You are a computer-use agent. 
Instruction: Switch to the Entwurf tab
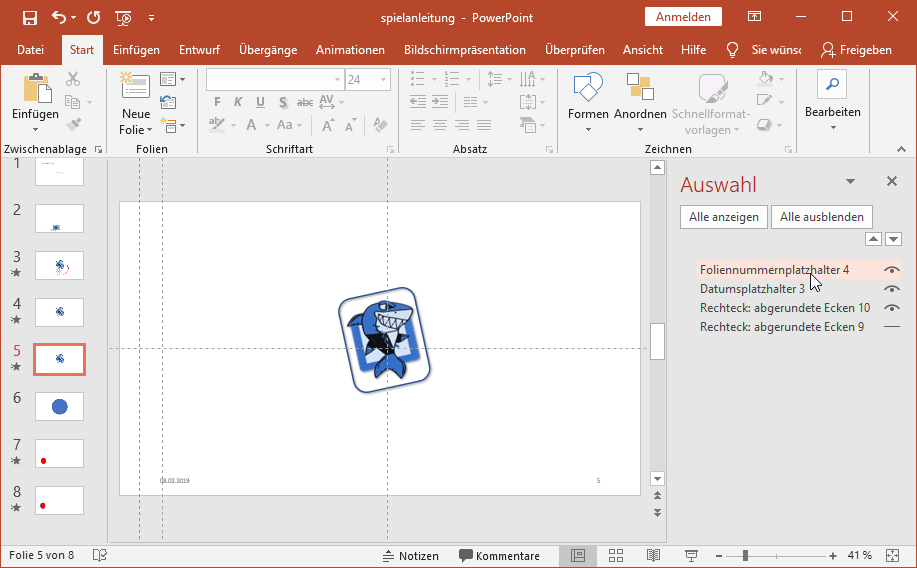[x=199, y=50]
